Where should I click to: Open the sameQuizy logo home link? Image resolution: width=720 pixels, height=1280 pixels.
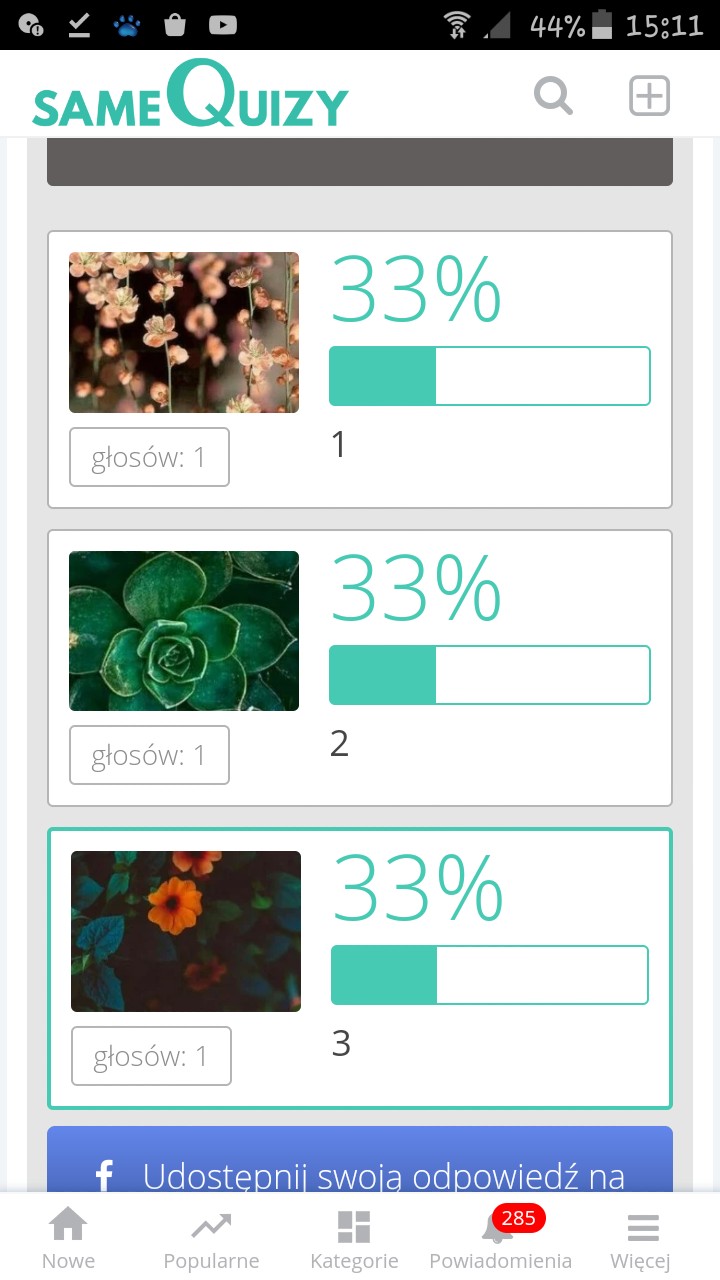[190, 96]
